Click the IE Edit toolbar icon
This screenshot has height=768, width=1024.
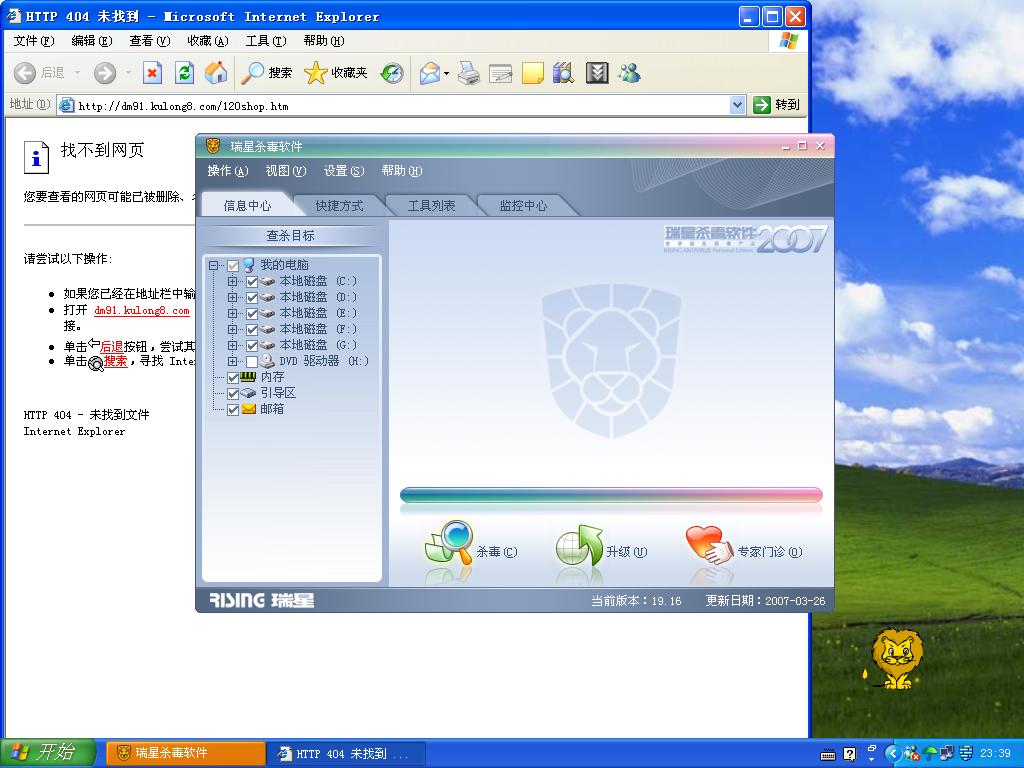coord(500,72)
